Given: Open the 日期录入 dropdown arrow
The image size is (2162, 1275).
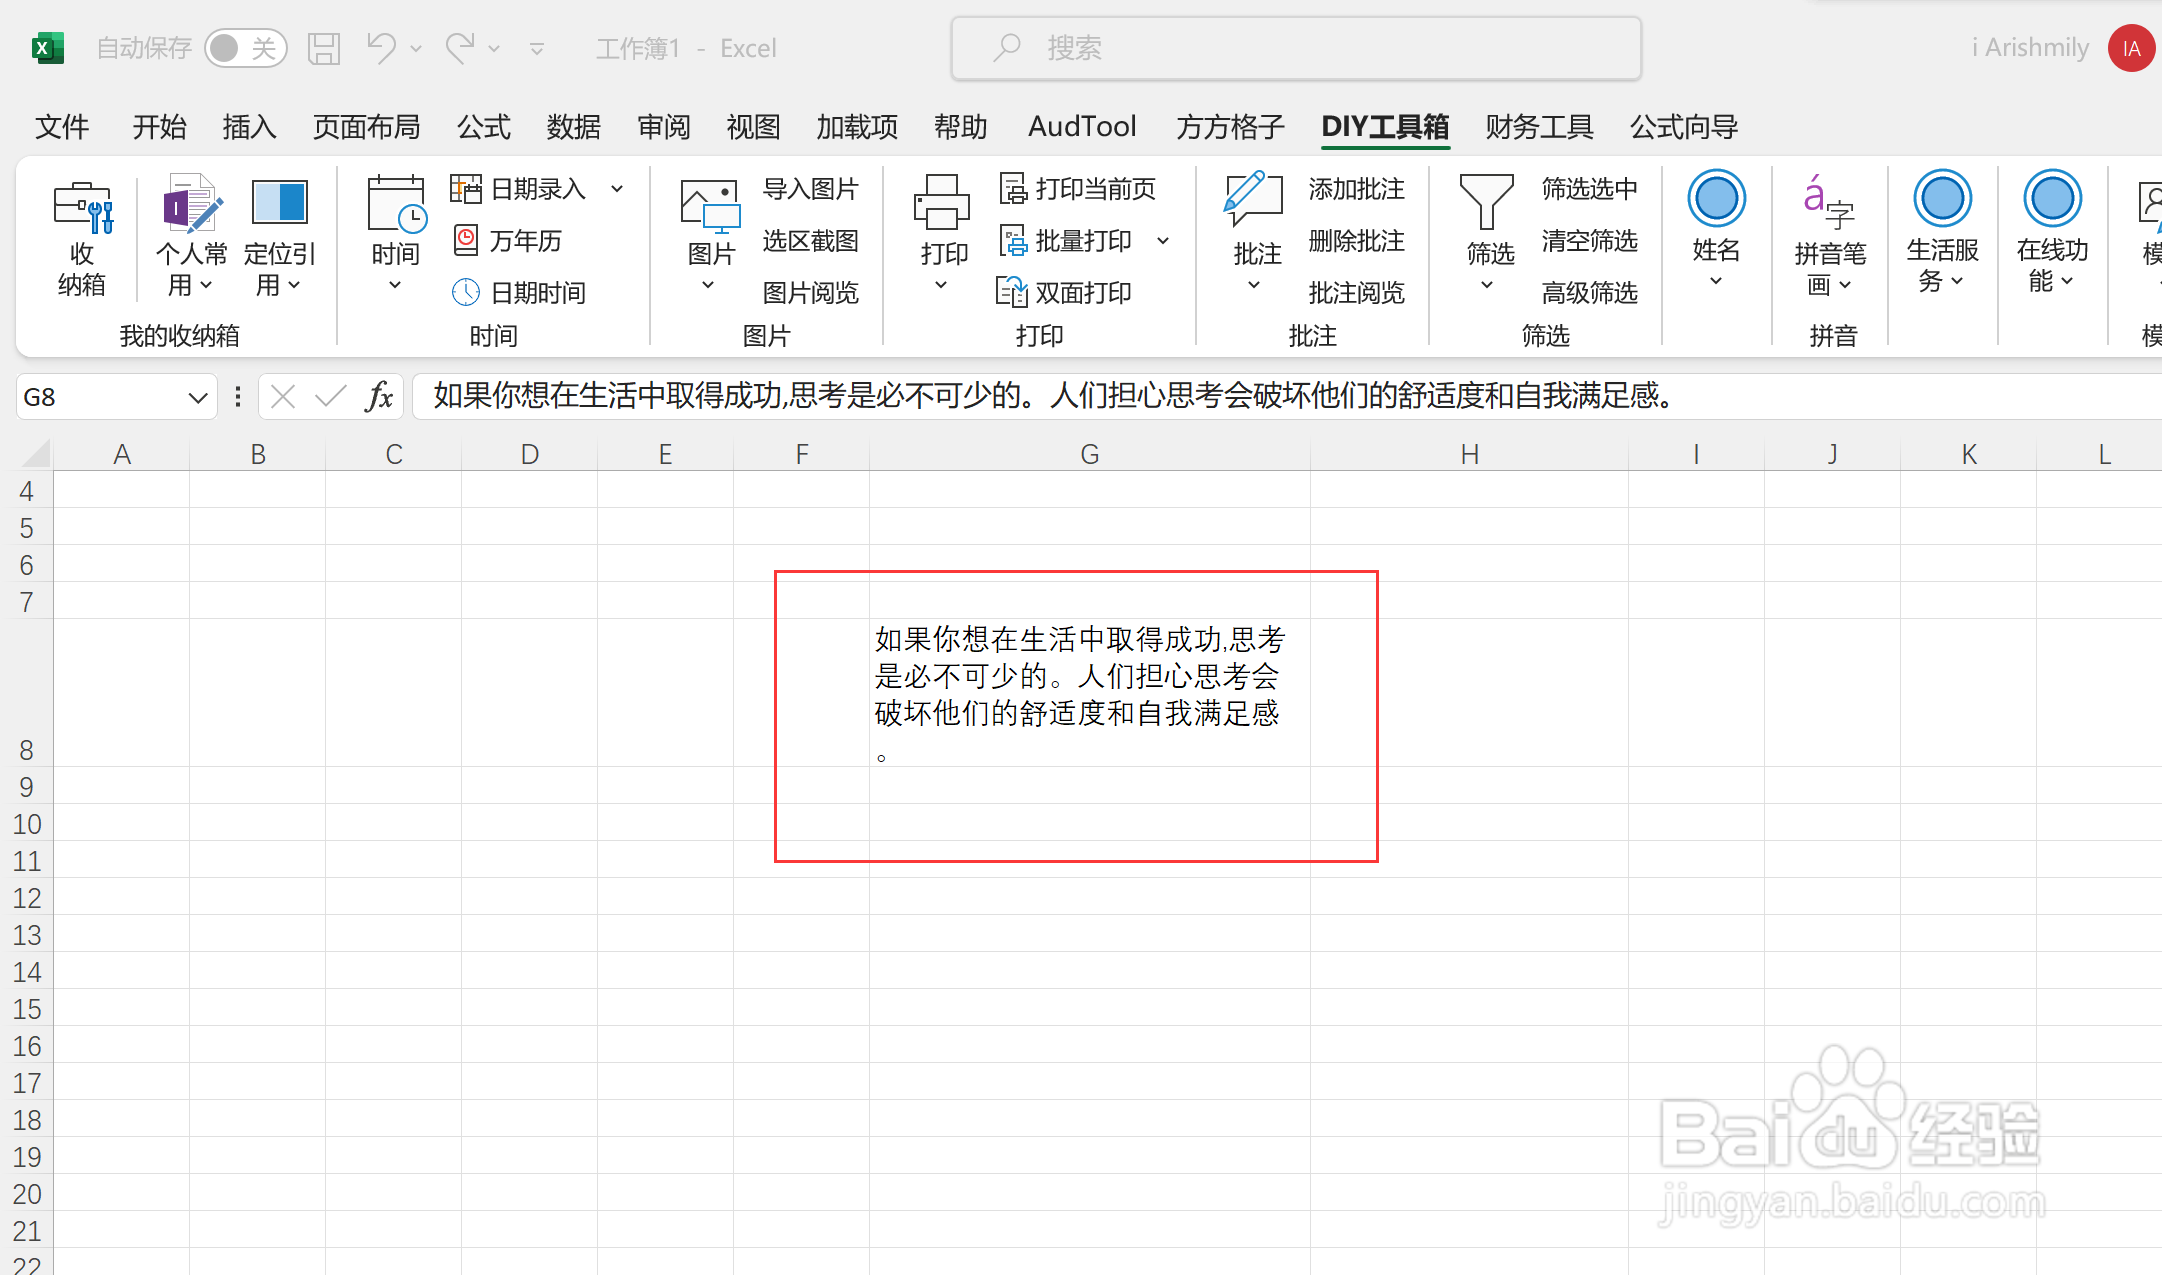Looking at the screenshot, I should pos(618,188).
